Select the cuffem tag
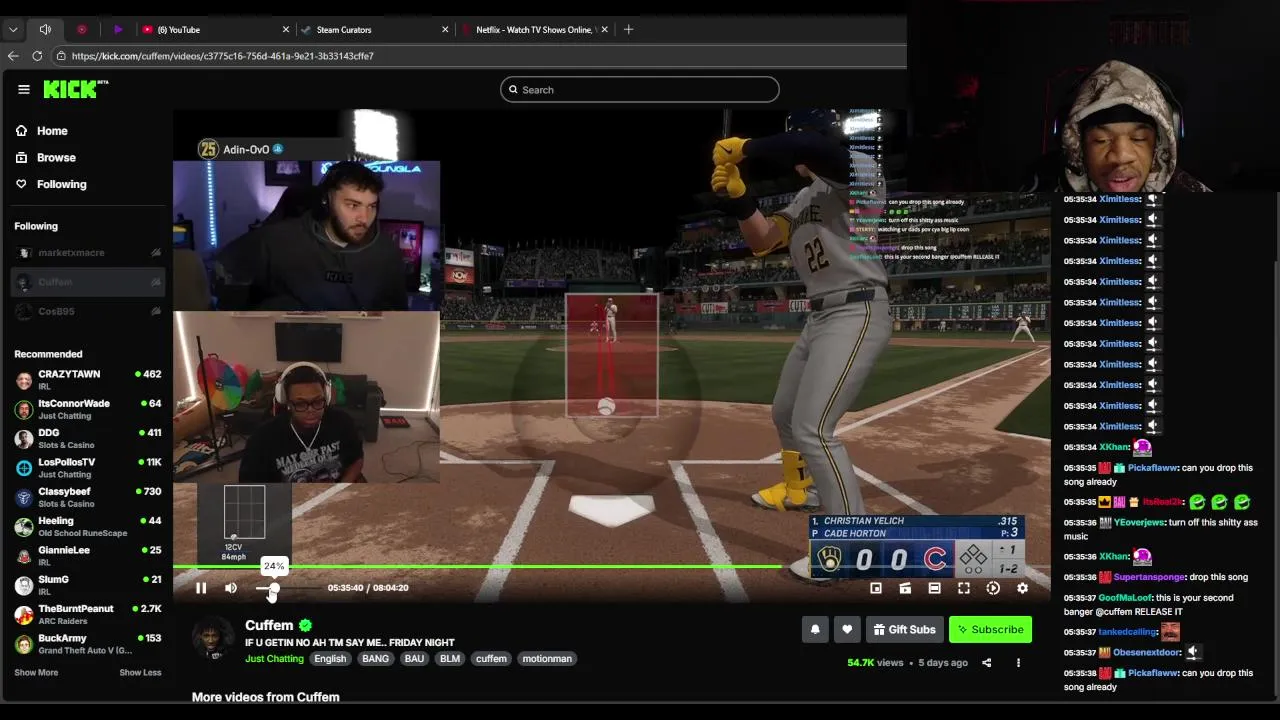 coord(491,658)
